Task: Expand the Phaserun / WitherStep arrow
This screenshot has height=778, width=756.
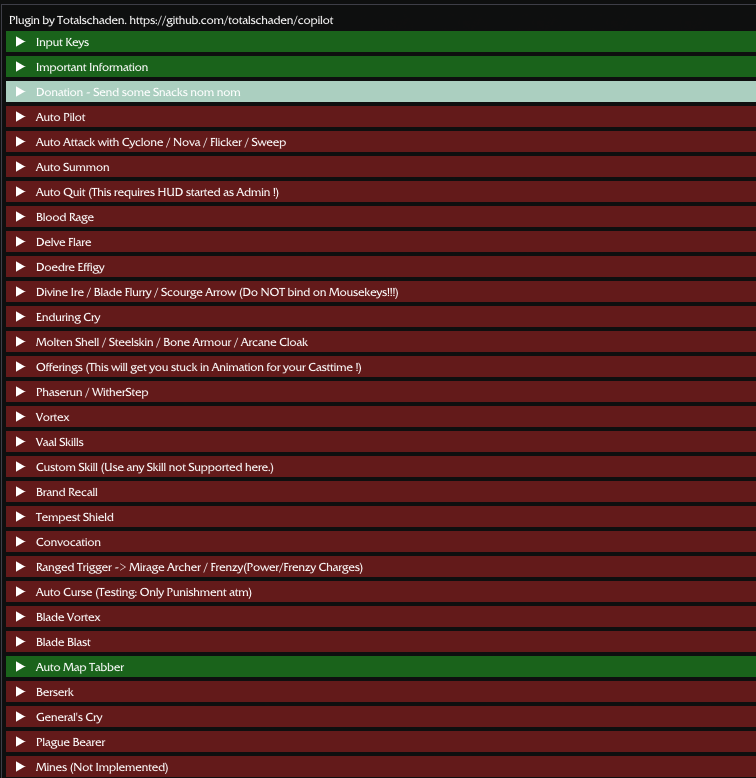Action: click(x=20, y=392)
